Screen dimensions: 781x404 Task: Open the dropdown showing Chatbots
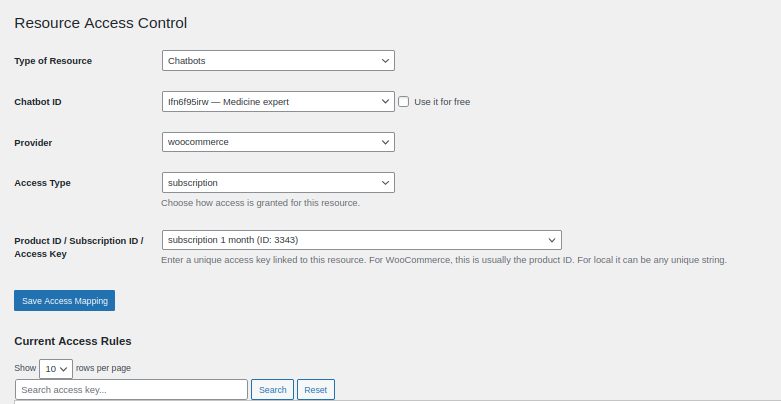click(x=270, y=61)
